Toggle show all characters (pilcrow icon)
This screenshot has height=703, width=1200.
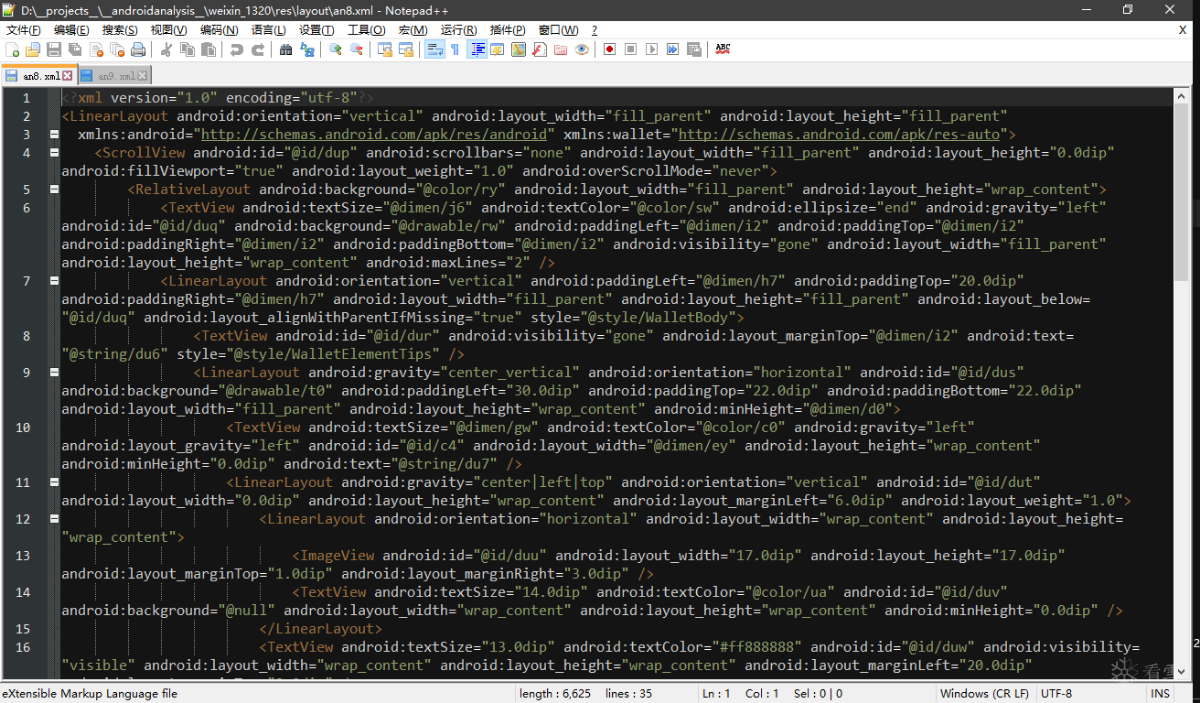455,49
